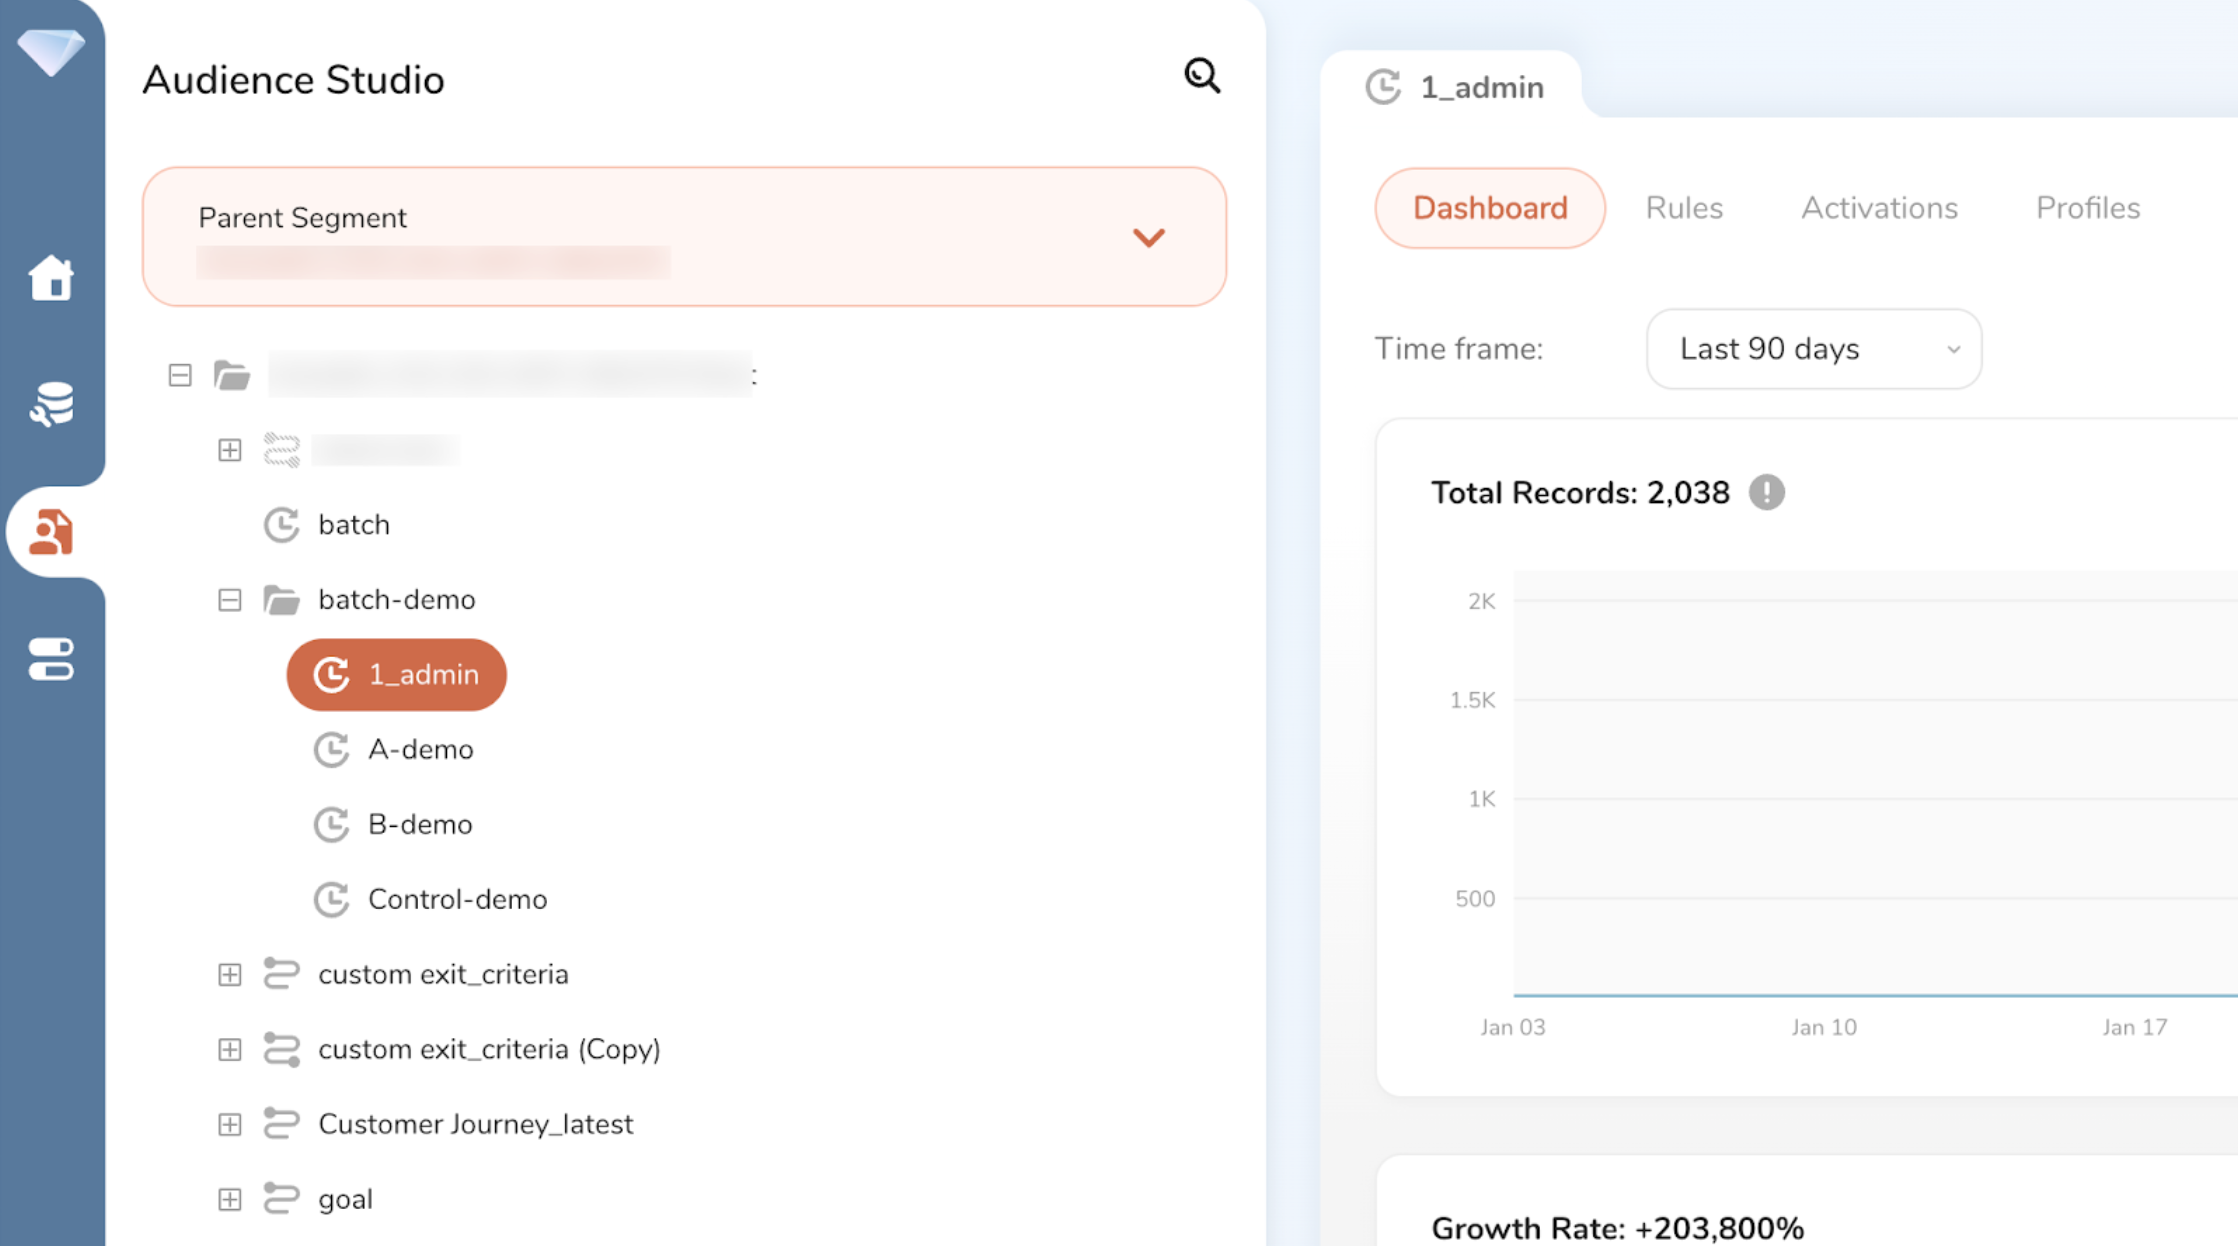Screen dimensions: 2238x1246
Task: Click the search magnifier icon
Action: (1202, 76)
